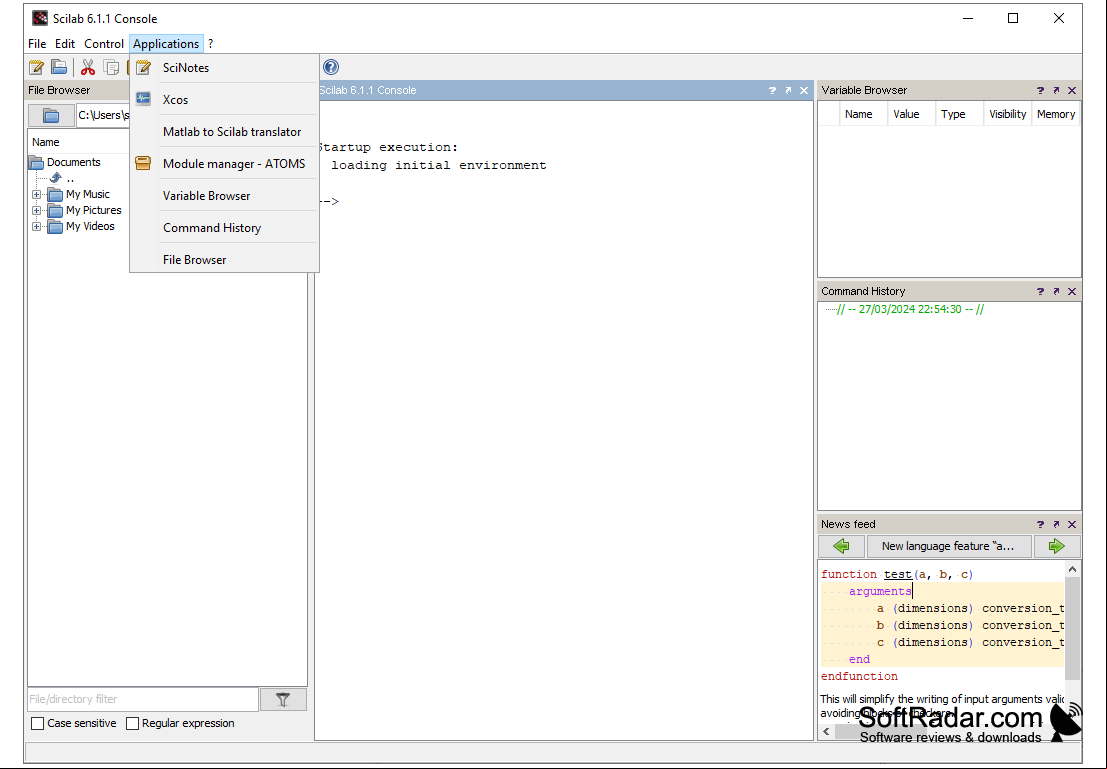Select Module manager - ATOMS entry
This screenshot has width=1107, height=769.
point(225,163)
